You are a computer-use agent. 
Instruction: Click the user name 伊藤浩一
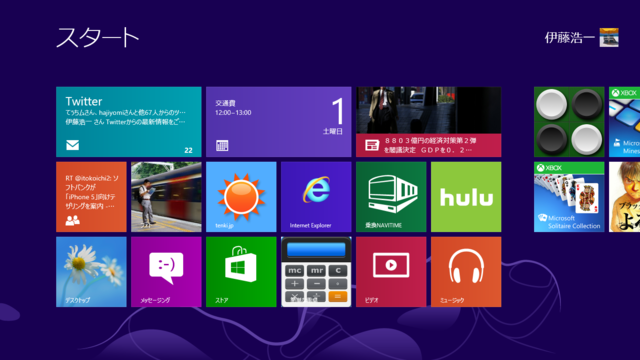click(569, 38)
